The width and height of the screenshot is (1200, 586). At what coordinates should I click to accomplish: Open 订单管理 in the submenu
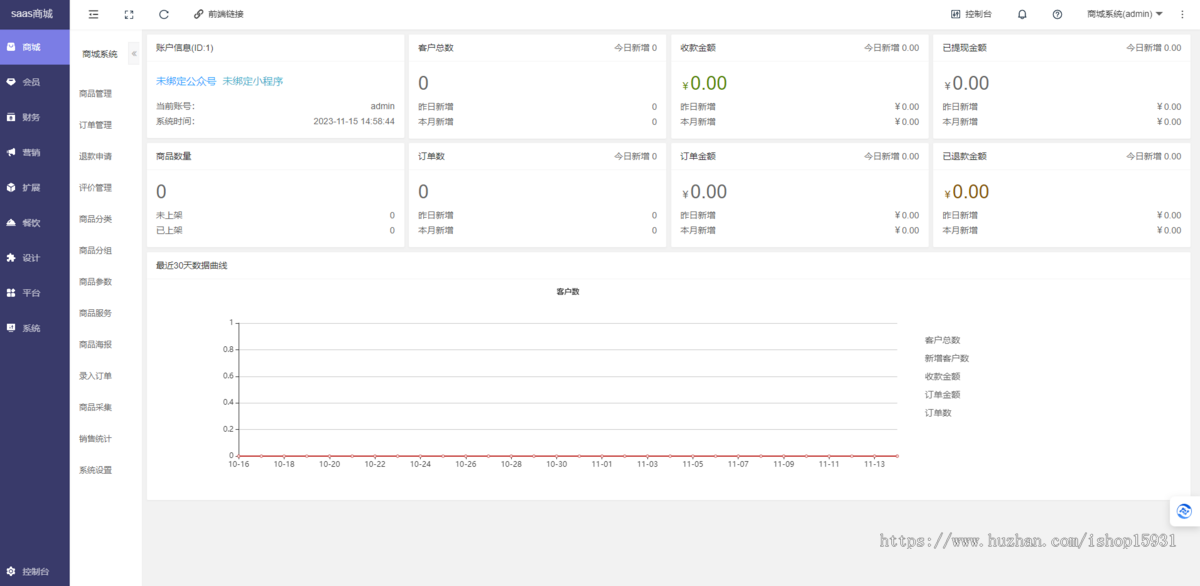[96, 125]
